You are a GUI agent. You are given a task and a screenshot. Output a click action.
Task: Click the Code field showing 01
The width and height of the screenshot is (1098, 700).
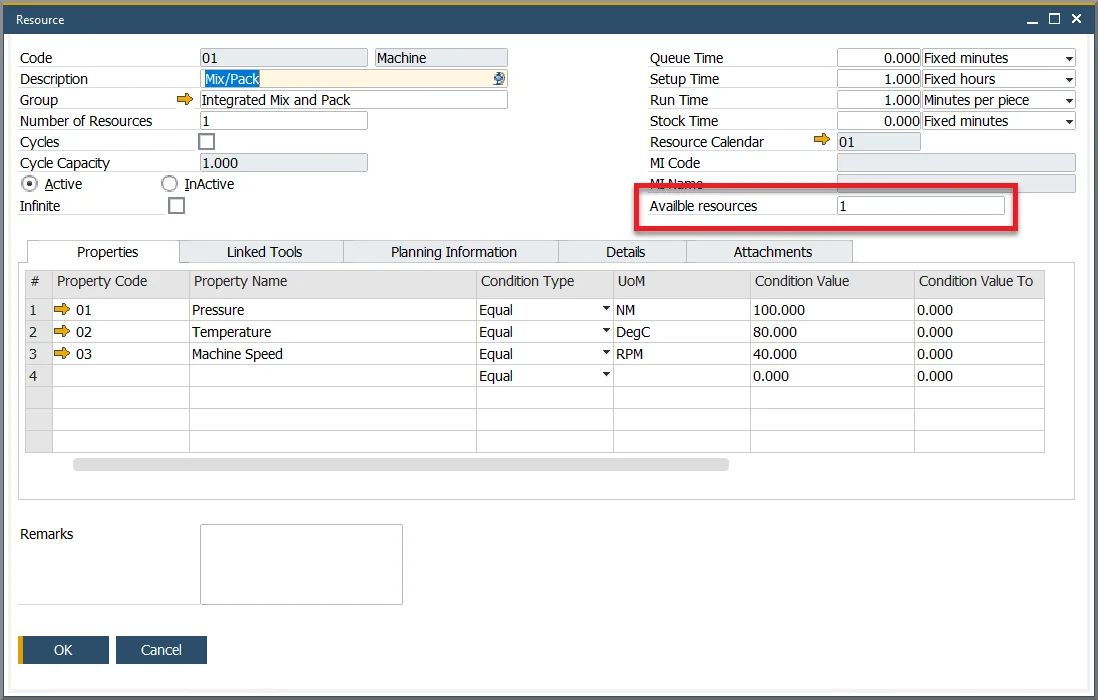(x=284, y=57)
